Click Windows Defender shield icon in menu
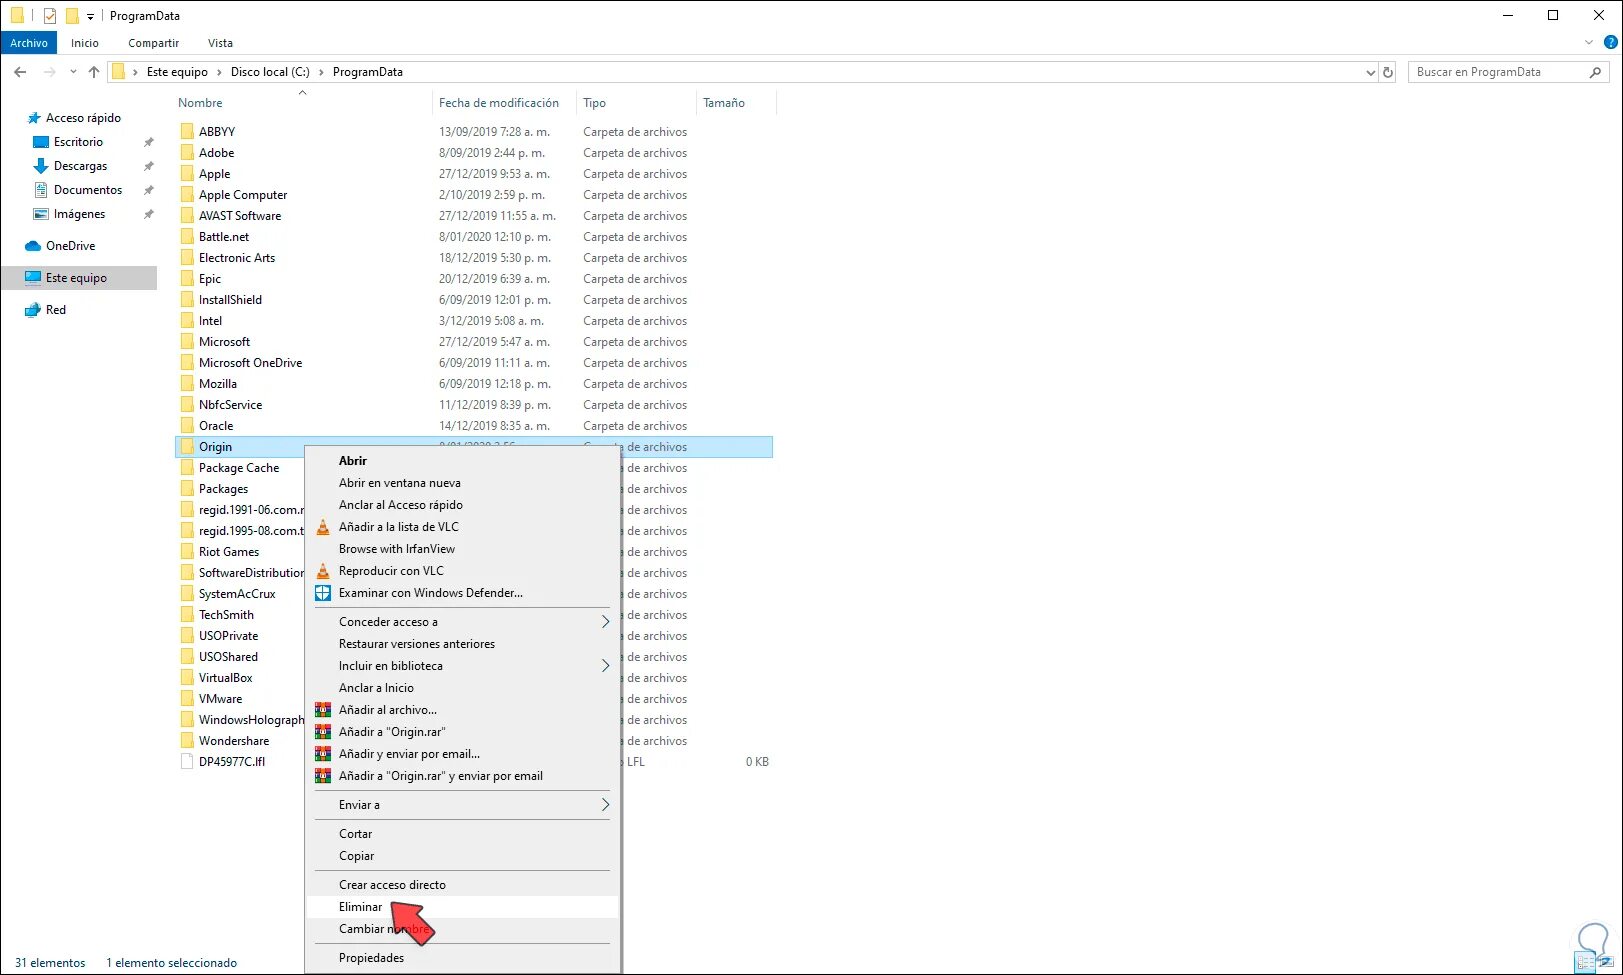Viewport: 1623px width, 975px height. pyautogui.click(x=323, y=593)
